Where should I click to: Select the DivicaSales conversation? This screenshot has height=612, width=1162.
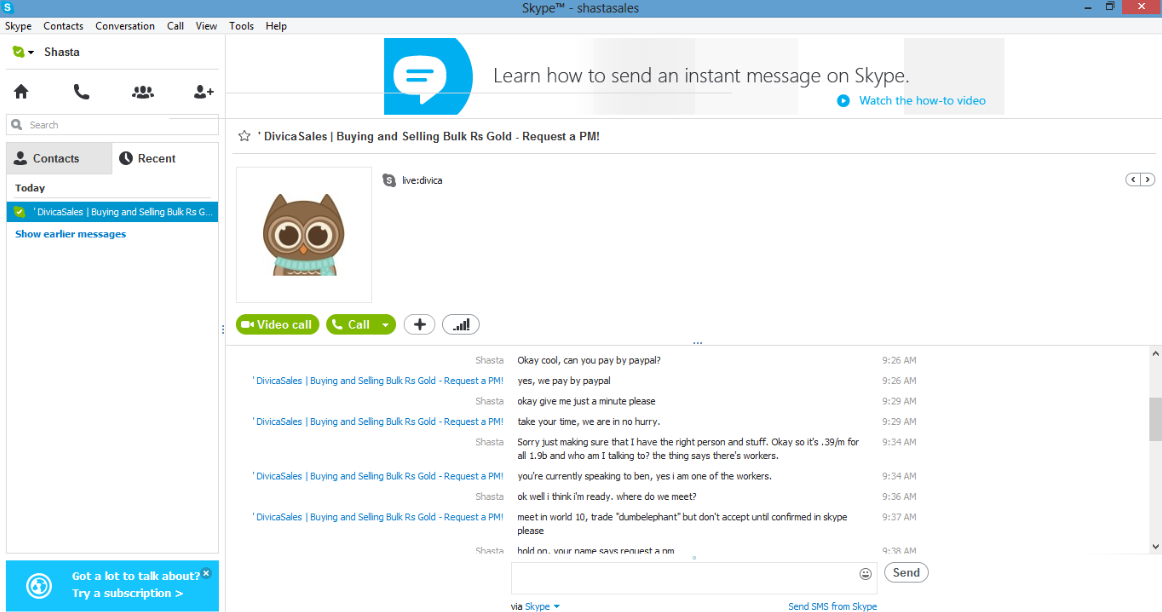coord(113,212)
